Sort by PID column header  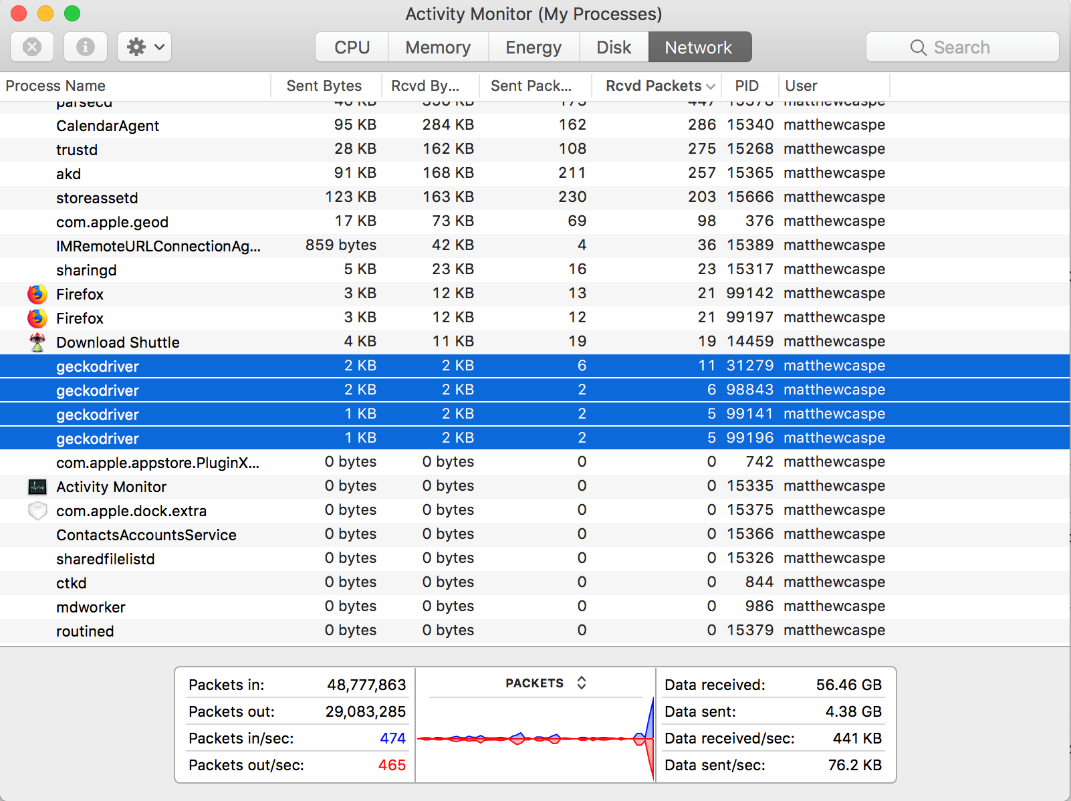(746, 86)
